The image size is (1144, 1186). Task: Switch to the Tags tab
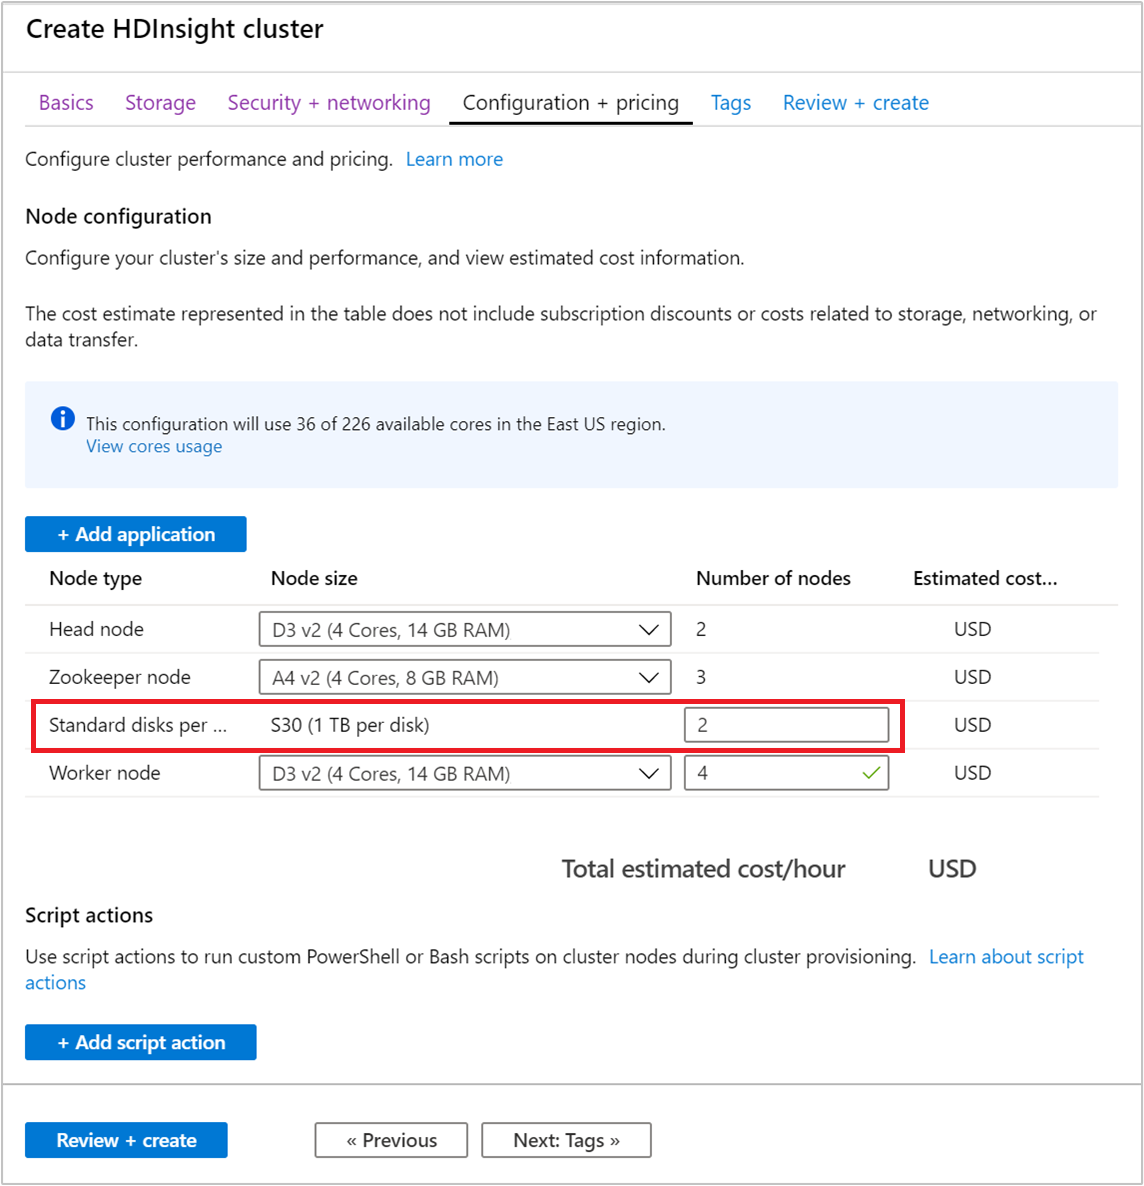point(731,103)
